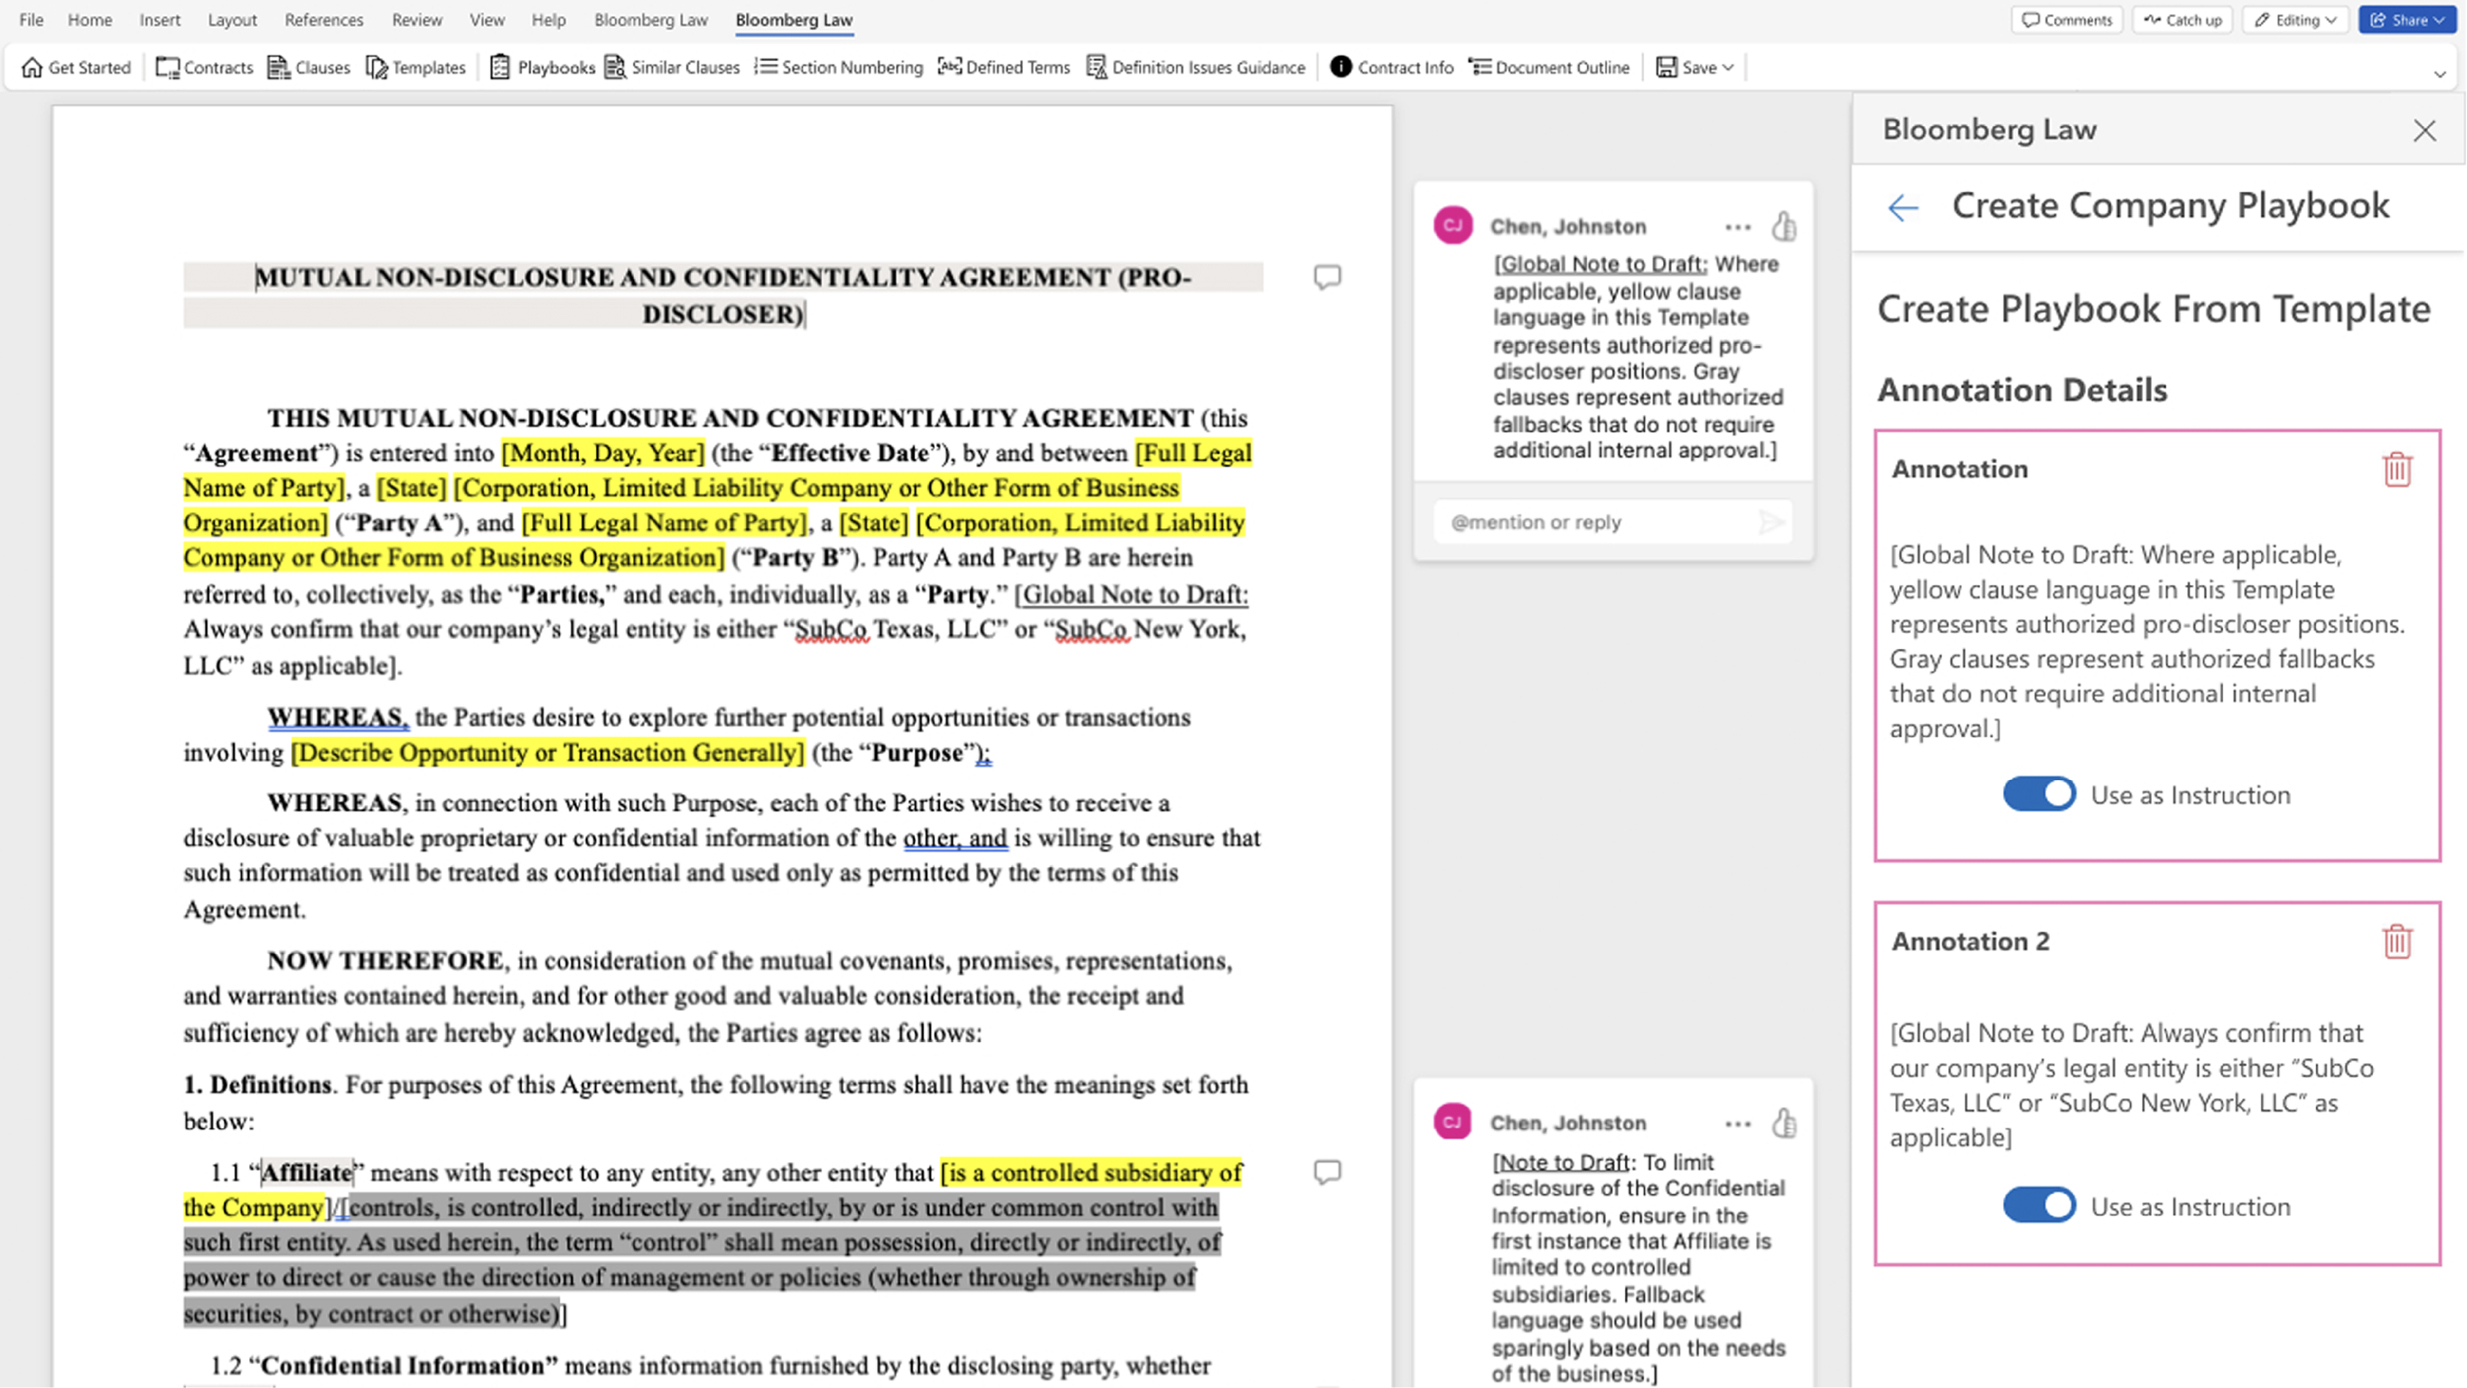The image size is (2467, 1388).
Task: Select the comment marker beside Affiliate definition
Action: pos(1327,1172)
